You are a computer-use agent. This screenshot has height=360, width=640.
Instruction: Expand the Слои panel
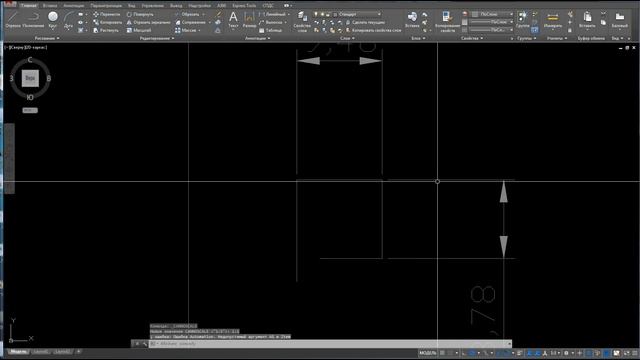347,38
